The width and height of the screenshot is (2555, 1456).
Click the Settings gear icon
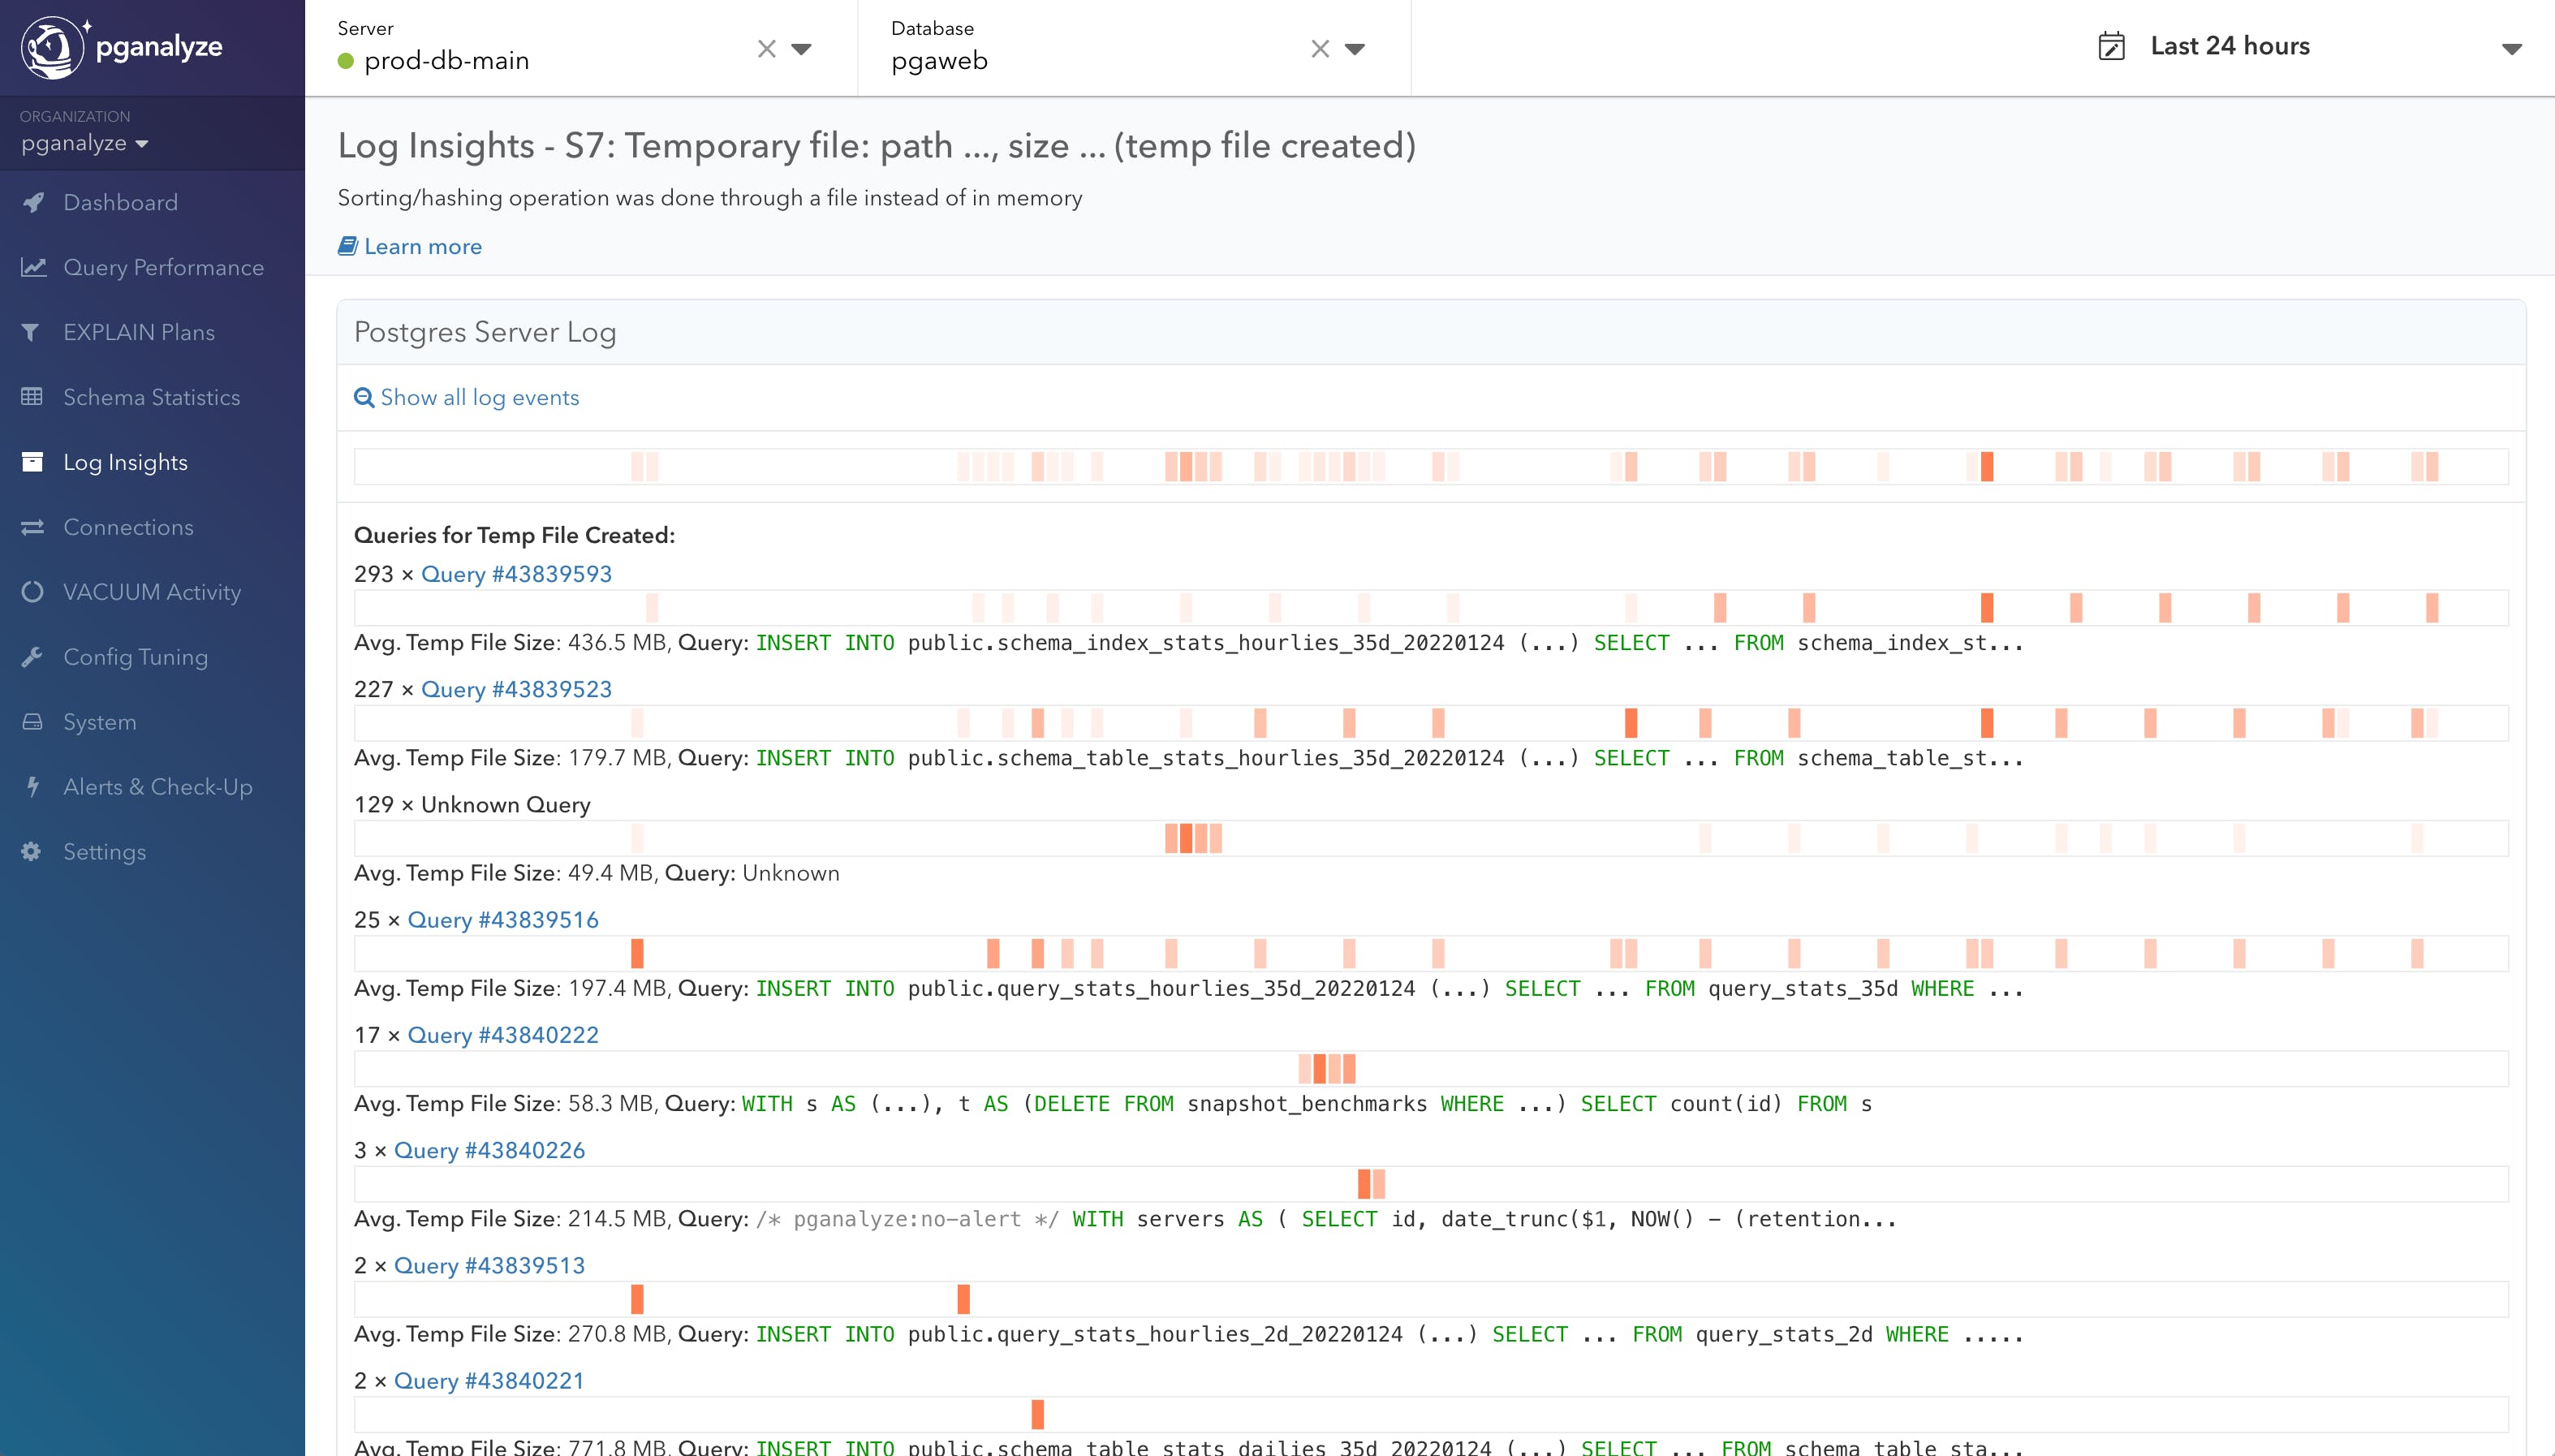(32, 852)
